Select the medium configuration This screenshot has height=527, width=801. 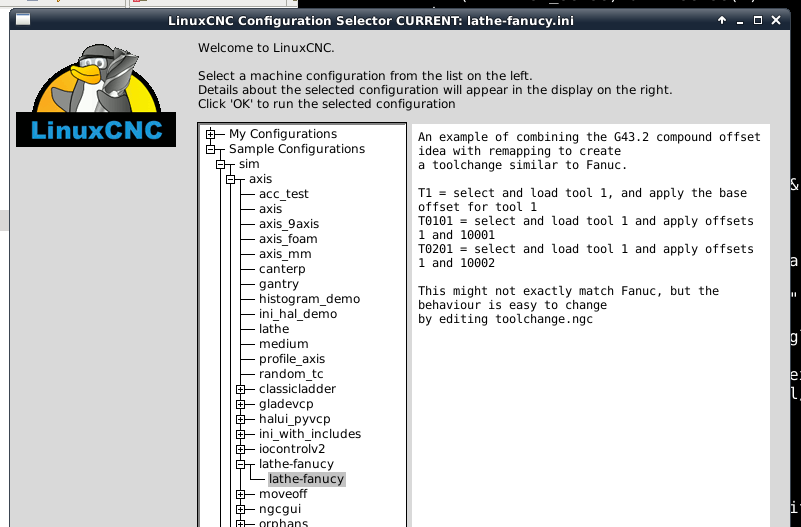284,344
